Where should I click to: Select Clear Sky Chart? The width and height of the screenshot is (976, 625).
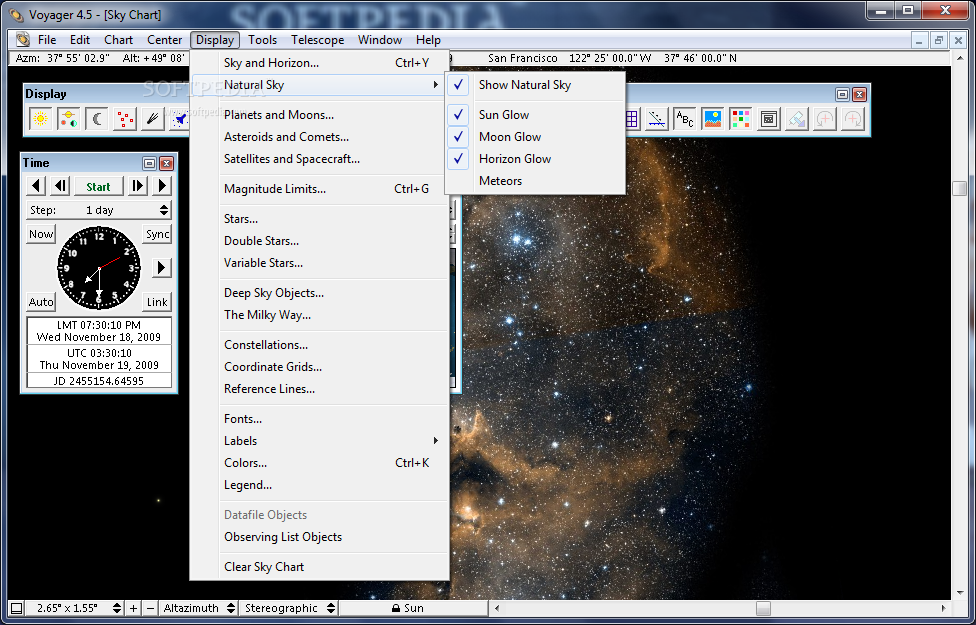point(319,566)
